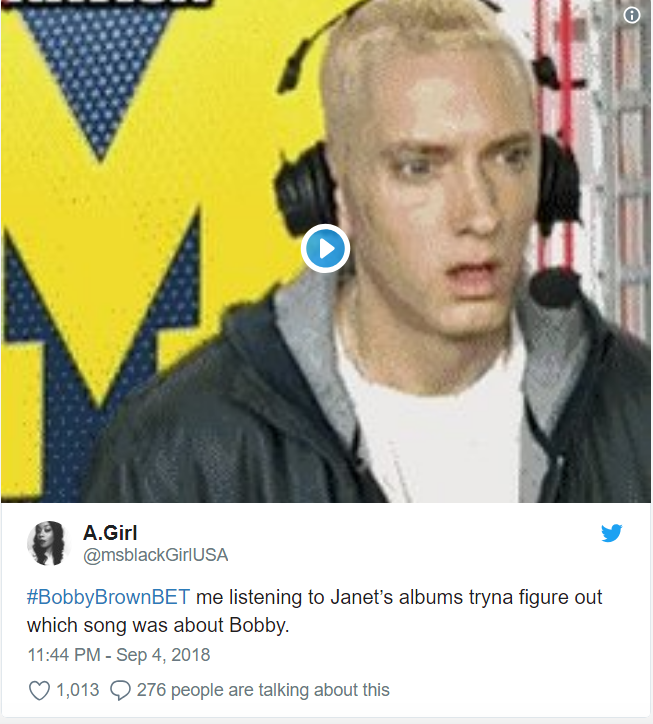653x724 pixels.
Task: Click the A.Girl display name
Action: click(110, 533)
